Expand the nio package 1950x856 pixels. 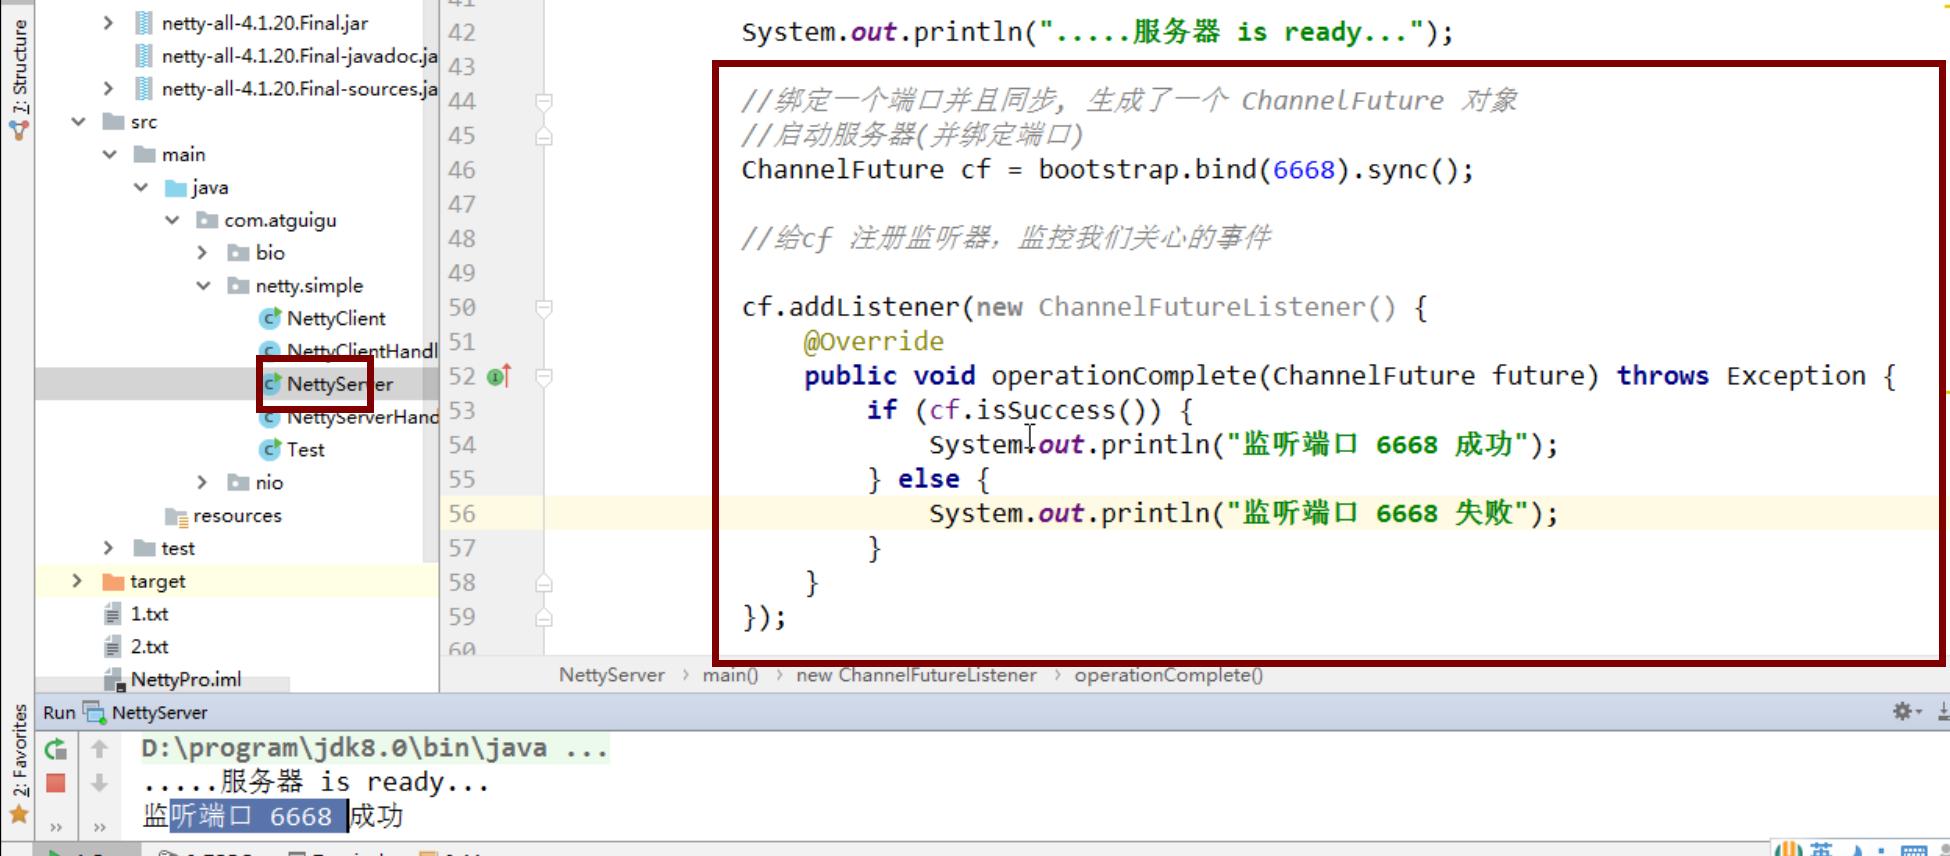[x=203, y=482]
